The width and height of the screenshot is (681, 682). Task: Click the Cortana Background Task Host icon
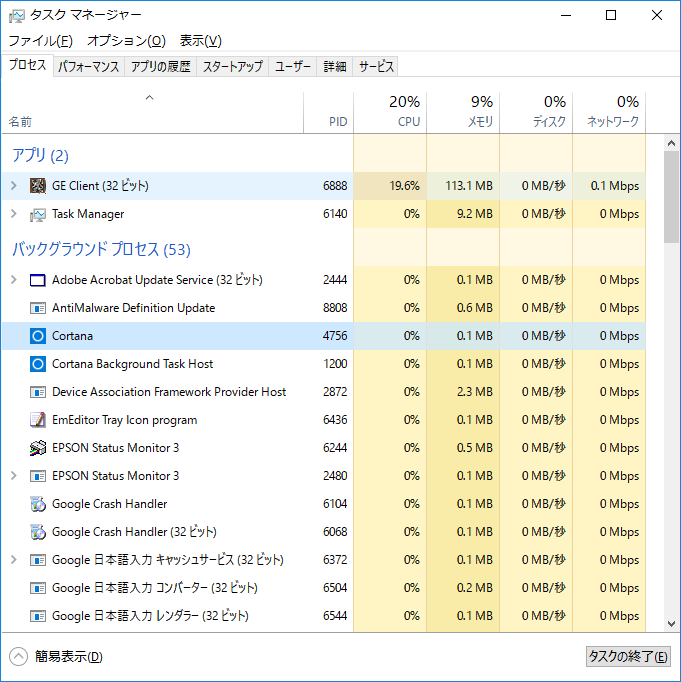coord(38,364)
